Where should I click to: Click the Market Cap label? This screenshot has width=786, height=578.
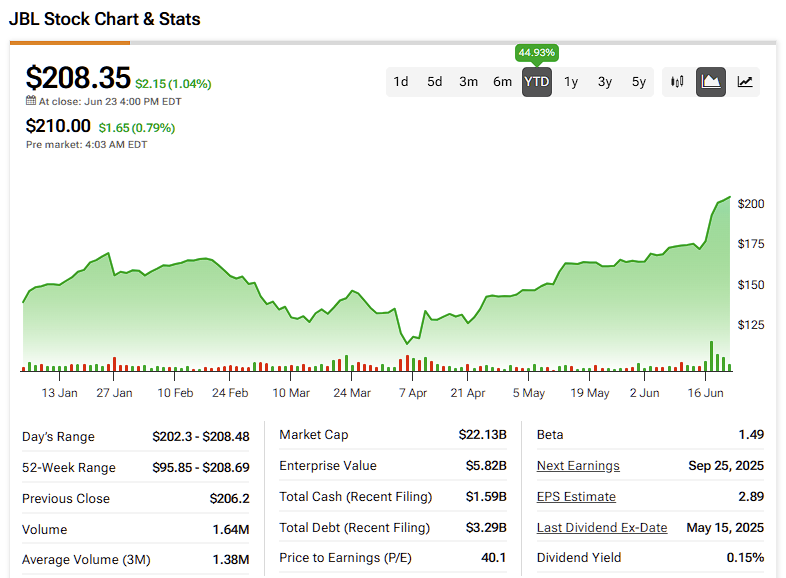click(314, 435)
